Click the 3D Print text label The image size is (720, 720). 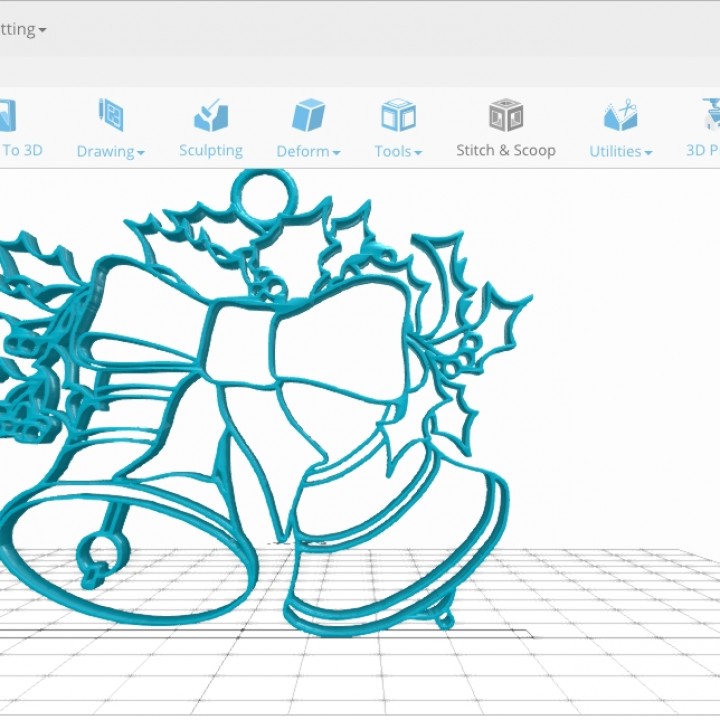pyautogui.click(x=703, y=150)
